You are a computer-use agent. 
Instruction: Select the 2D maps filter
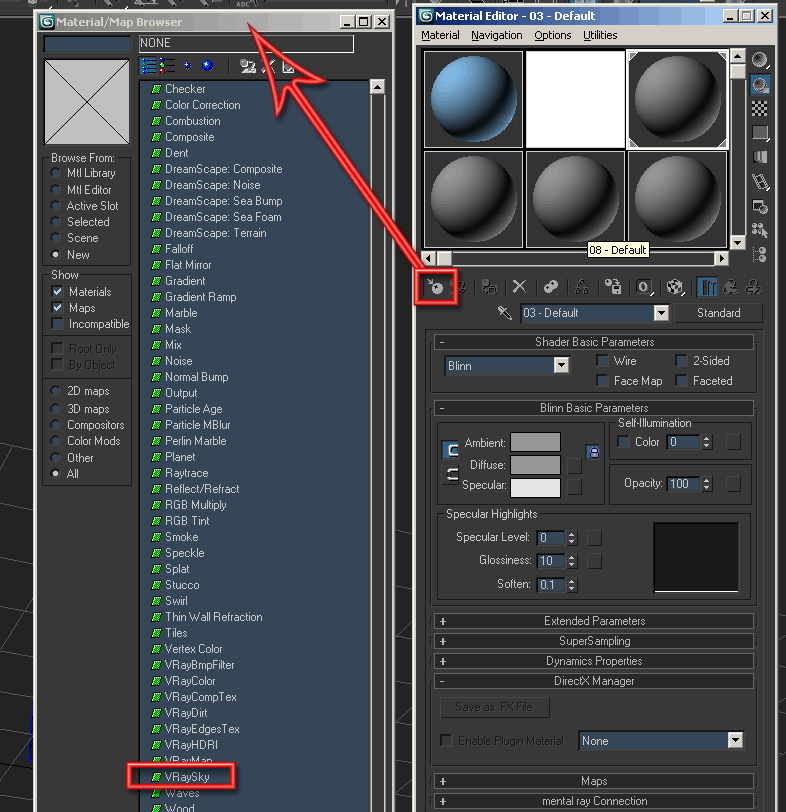click(x=55, y=390)
